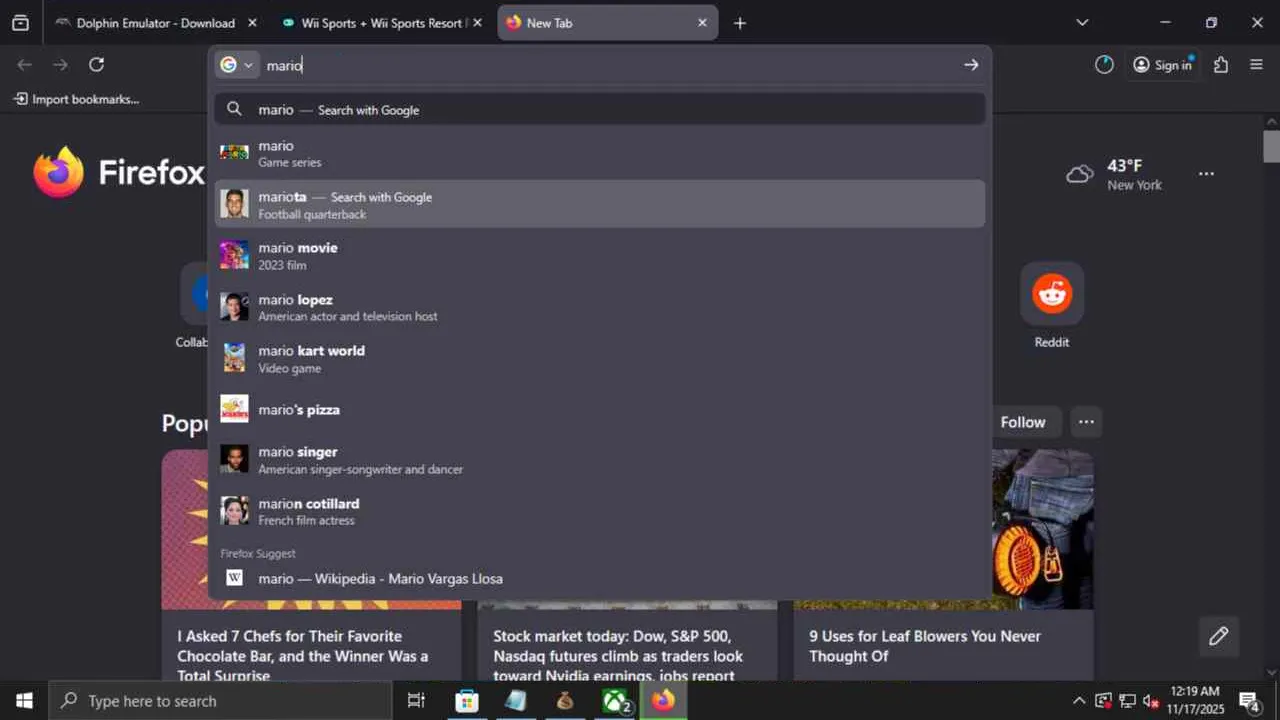Open Firefox View from the tab strip
Screen dimensions: 1280x720
tap(20, 23)
